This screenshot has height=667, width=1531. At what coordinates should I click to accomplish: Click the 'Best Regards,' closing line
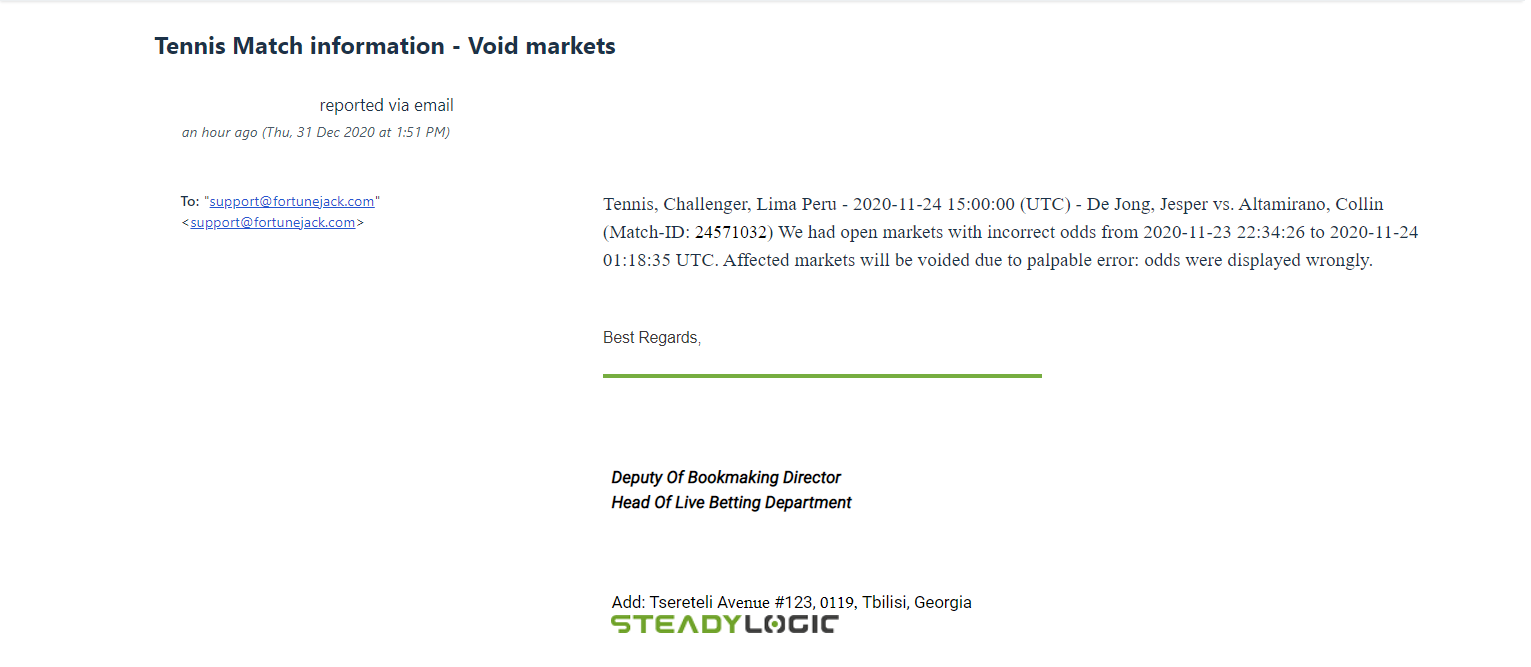point(652,338)
